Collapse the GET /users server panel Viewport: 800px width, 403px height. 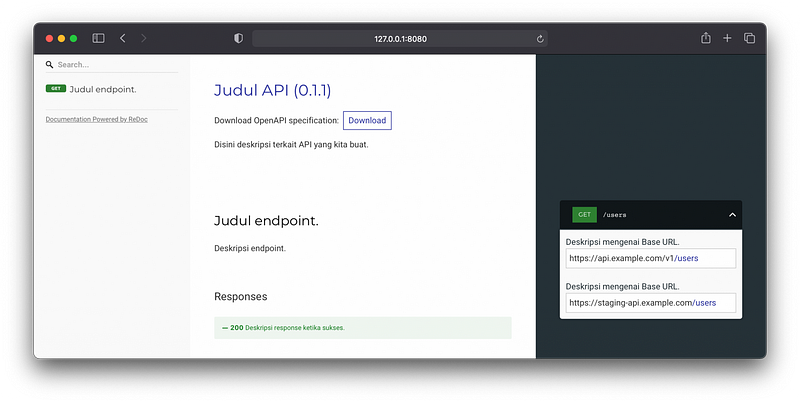(732, 214)
